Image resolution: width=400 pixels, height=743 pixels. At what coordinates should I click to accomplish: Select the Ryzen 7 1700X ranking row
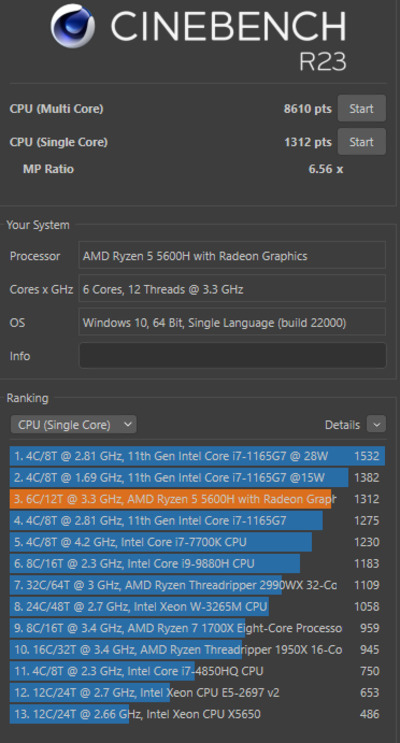197,628
